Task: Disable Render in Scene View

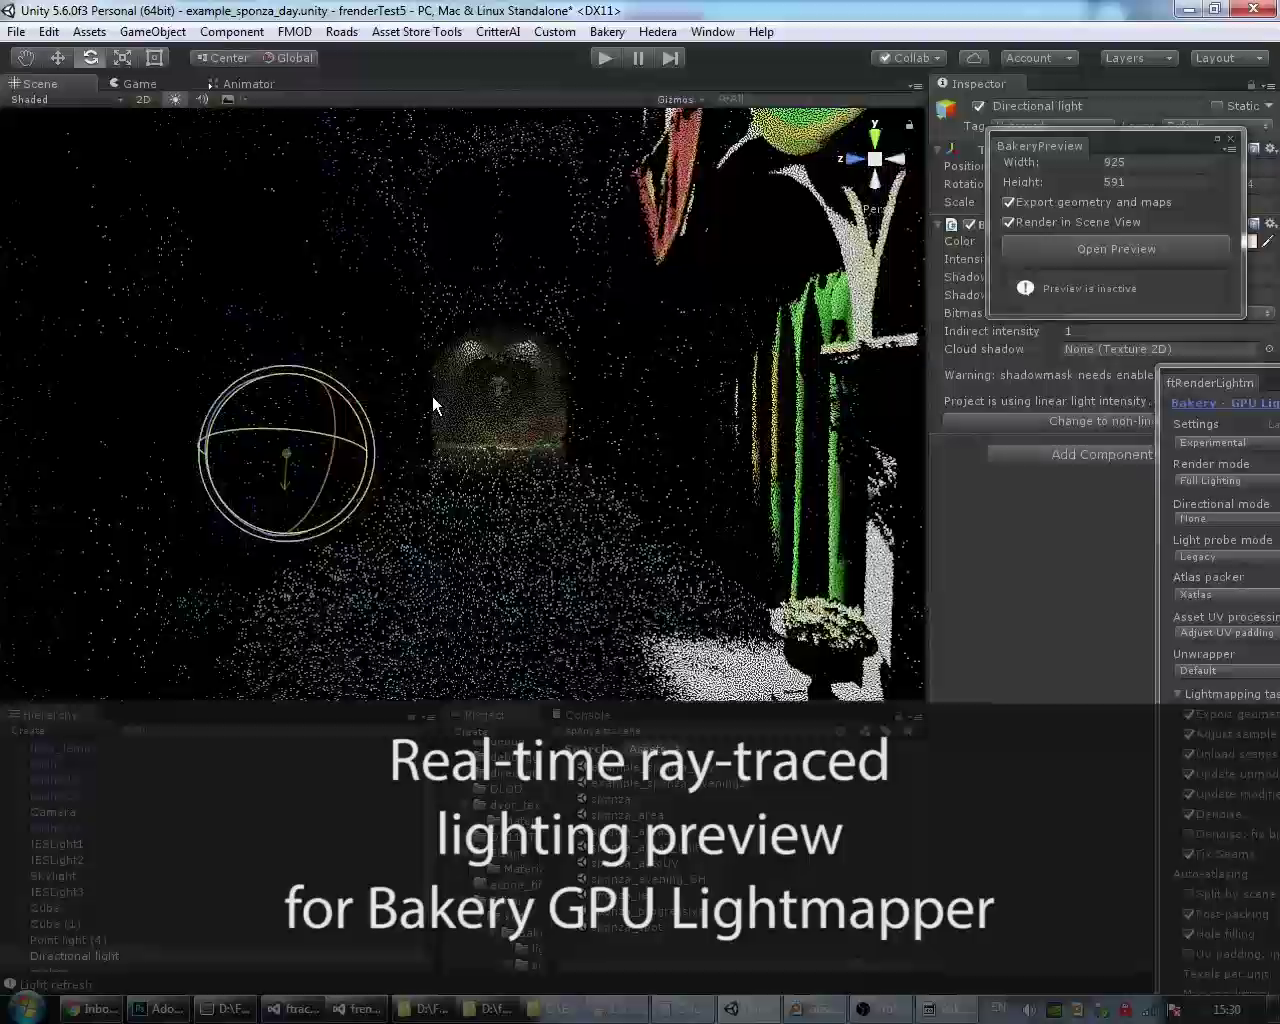Action: pos(1009,222)
